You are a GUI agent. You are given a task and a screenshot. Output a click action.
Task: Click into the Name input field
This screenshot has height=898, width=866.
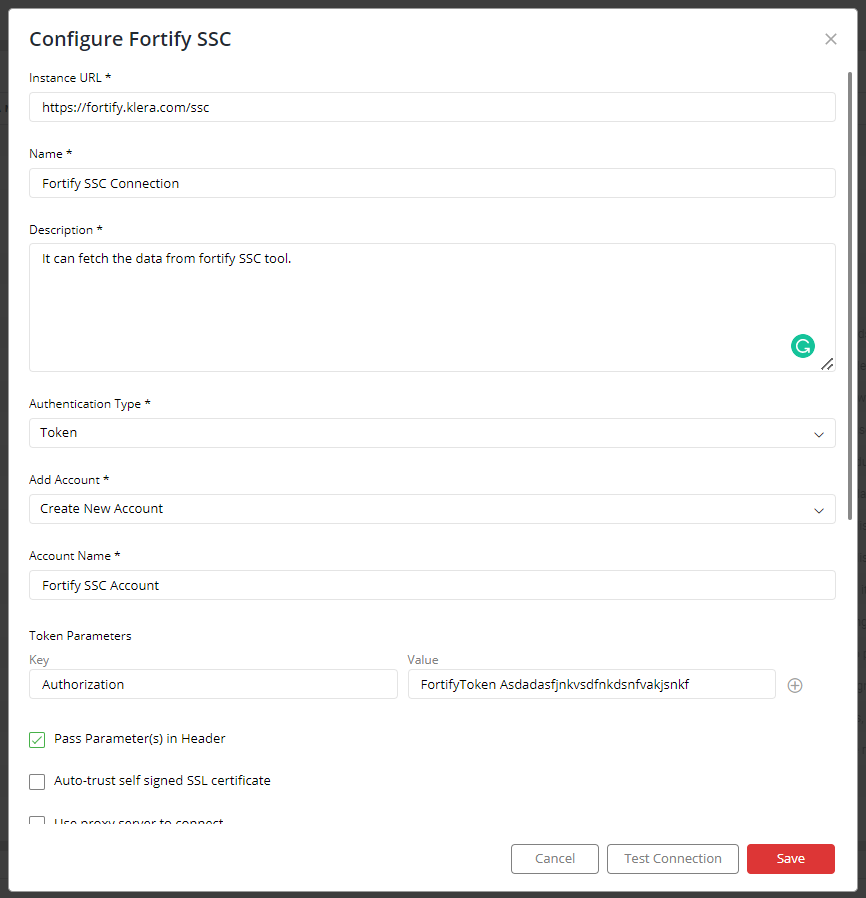pyautogui.click(x=432, y=183)
